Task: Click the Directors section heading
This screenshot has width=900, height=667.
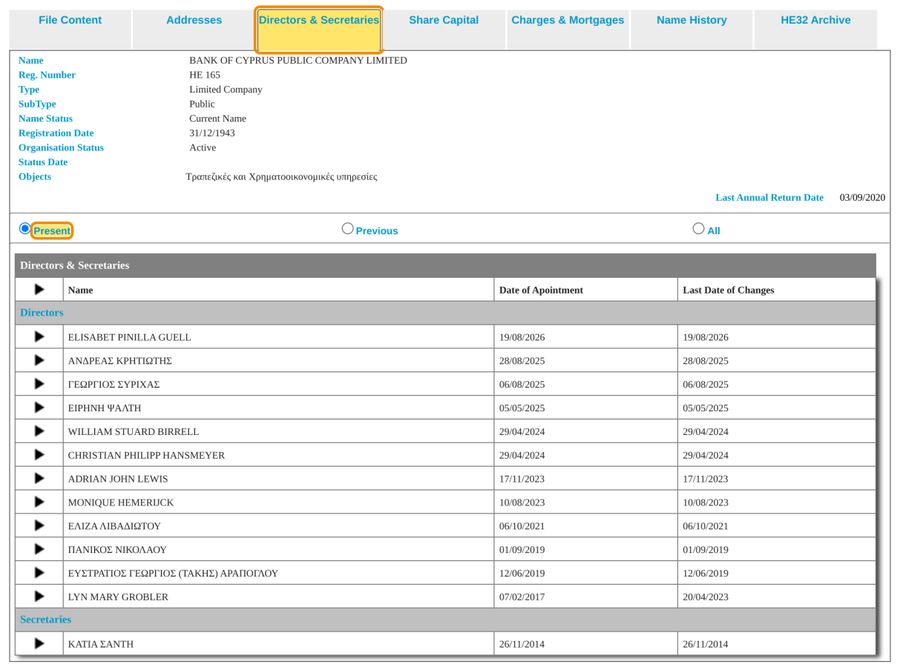Action: click(42, 313)
